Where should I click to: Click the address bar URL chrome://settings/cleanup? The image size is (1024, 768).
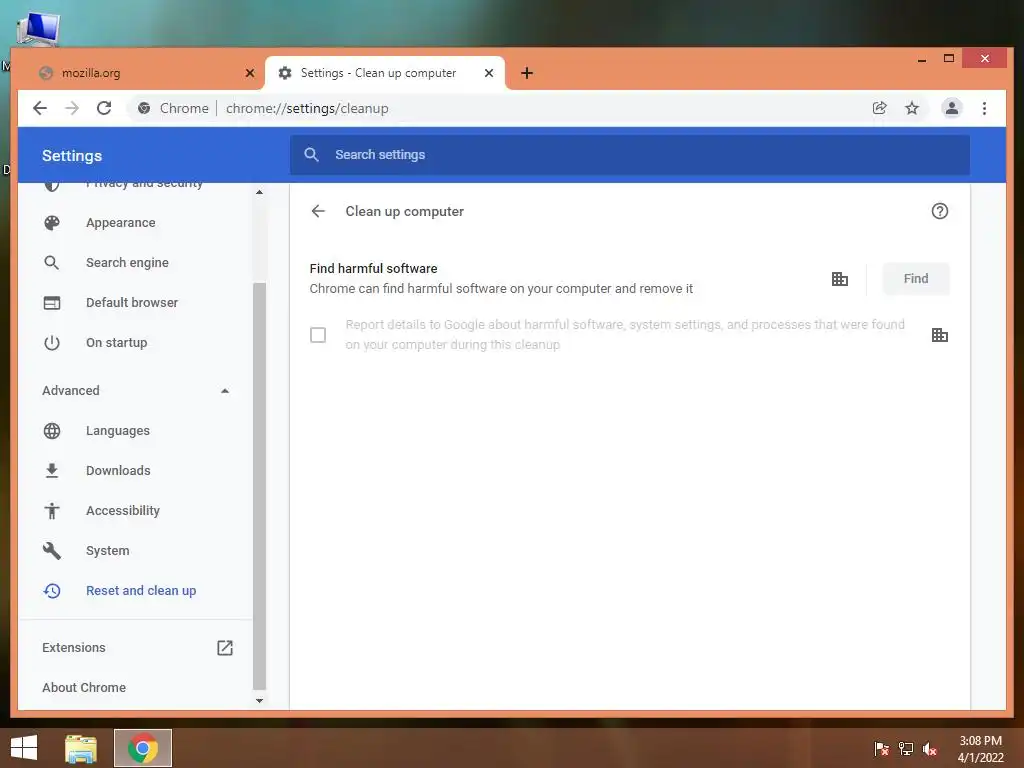click(x=307, y=108)
